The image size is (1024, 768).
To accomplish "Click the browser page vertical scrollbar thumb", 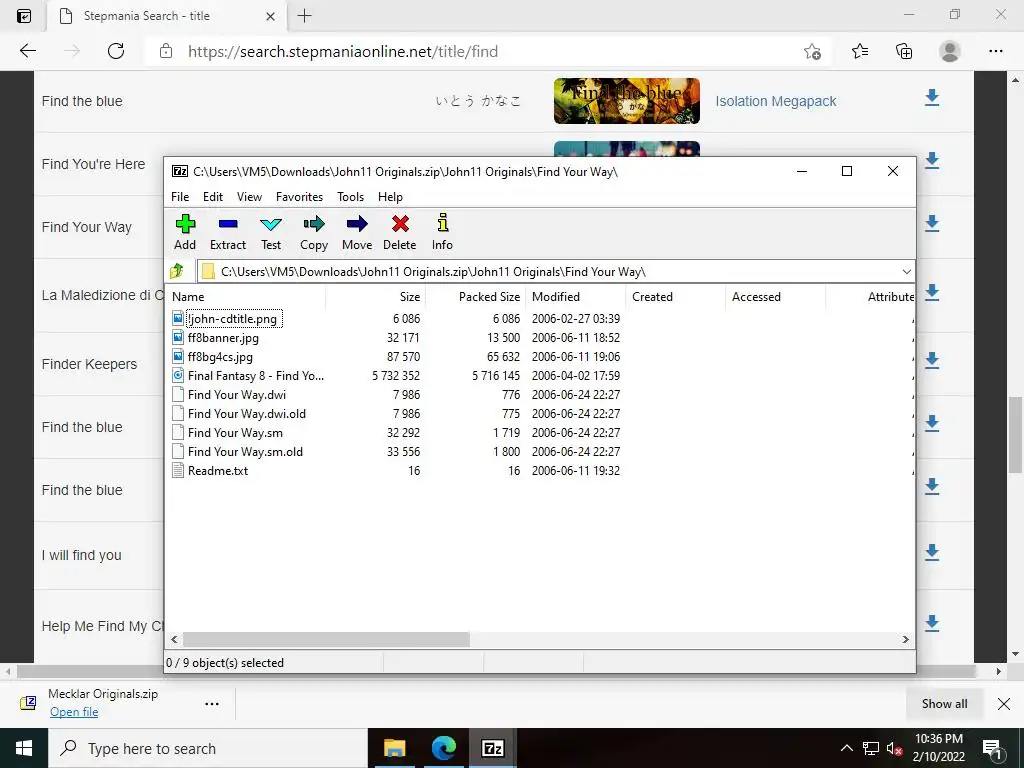I will (x=1015, y=434).
